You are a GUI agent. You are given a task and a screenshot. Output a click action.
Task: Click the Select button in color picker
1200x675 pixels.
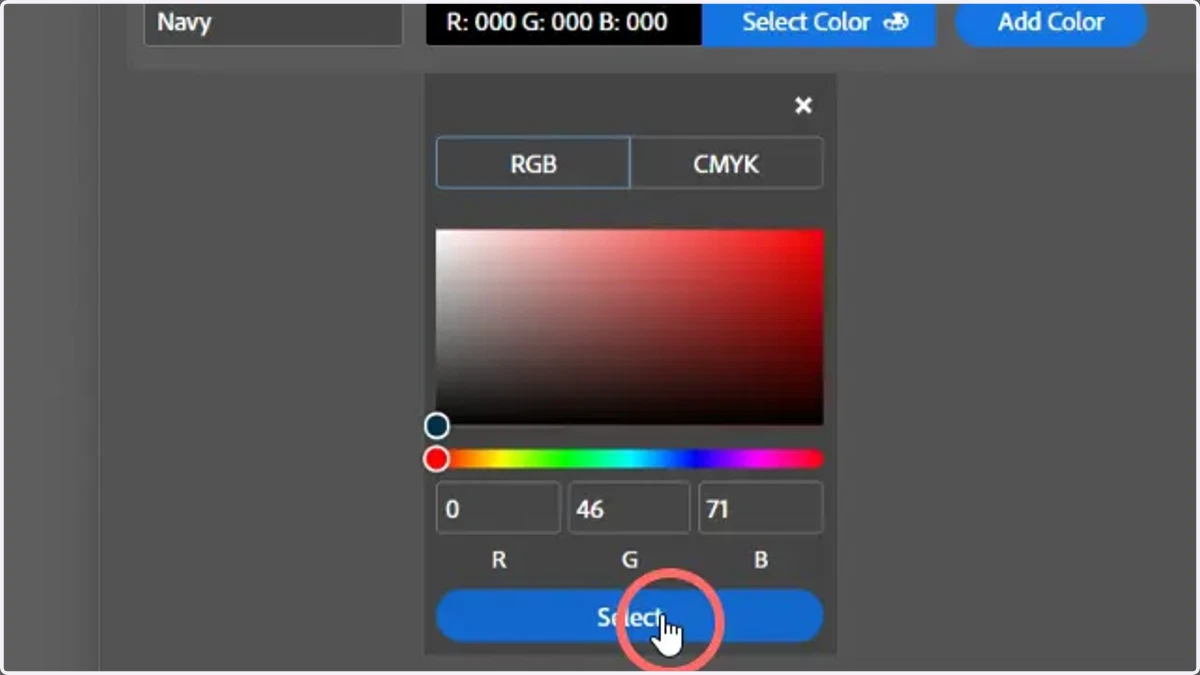click(x=629, y=616)
